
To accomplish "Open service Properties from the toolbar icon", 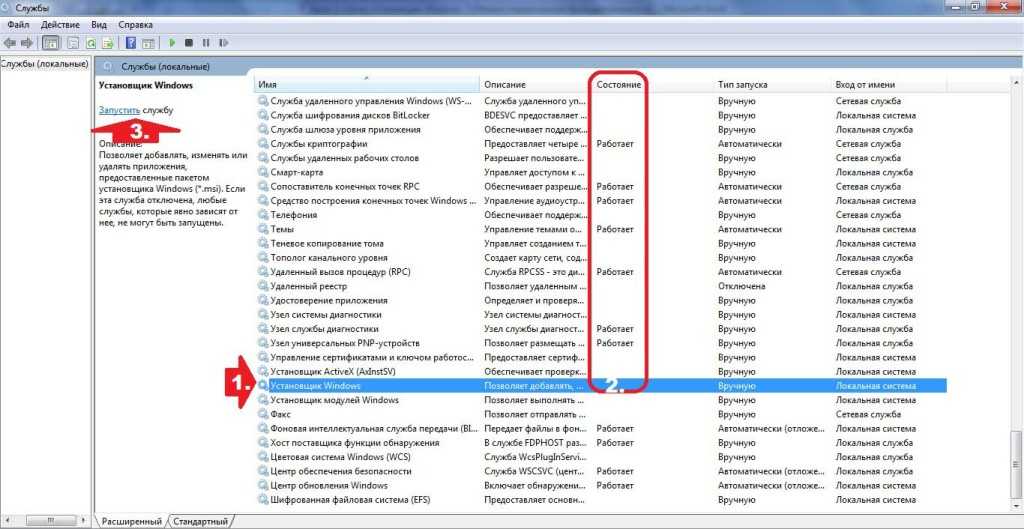I will pyautogui.click(x=73, y=43).
